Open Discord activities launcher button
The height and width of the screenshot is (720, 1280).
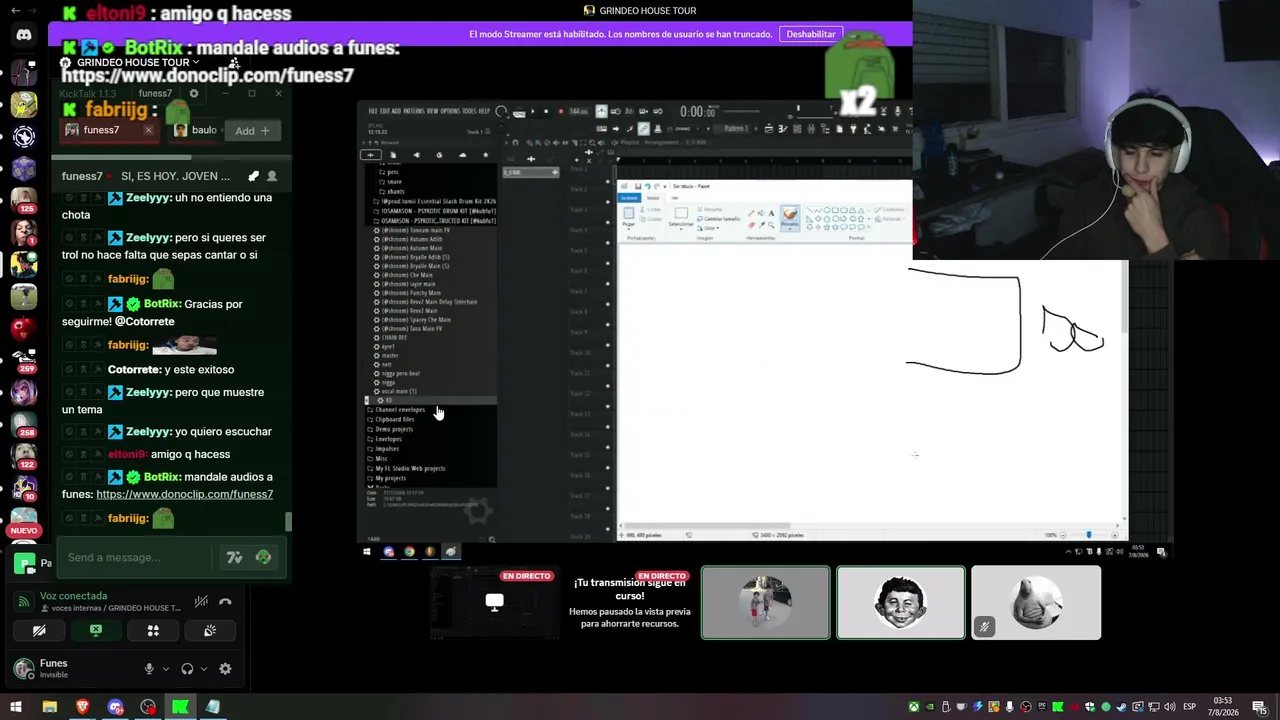pyautogui.click(x=153, y=631)
